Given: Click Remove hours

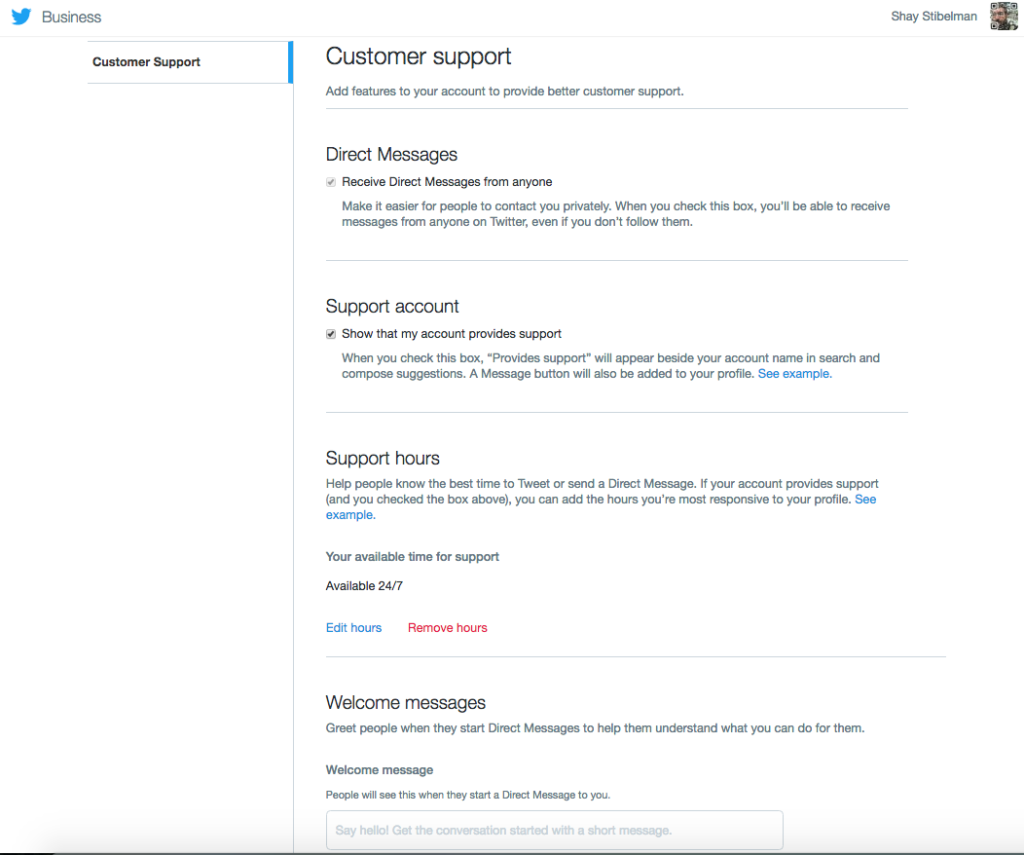Looking at the screenshot, I should point(447,627).
